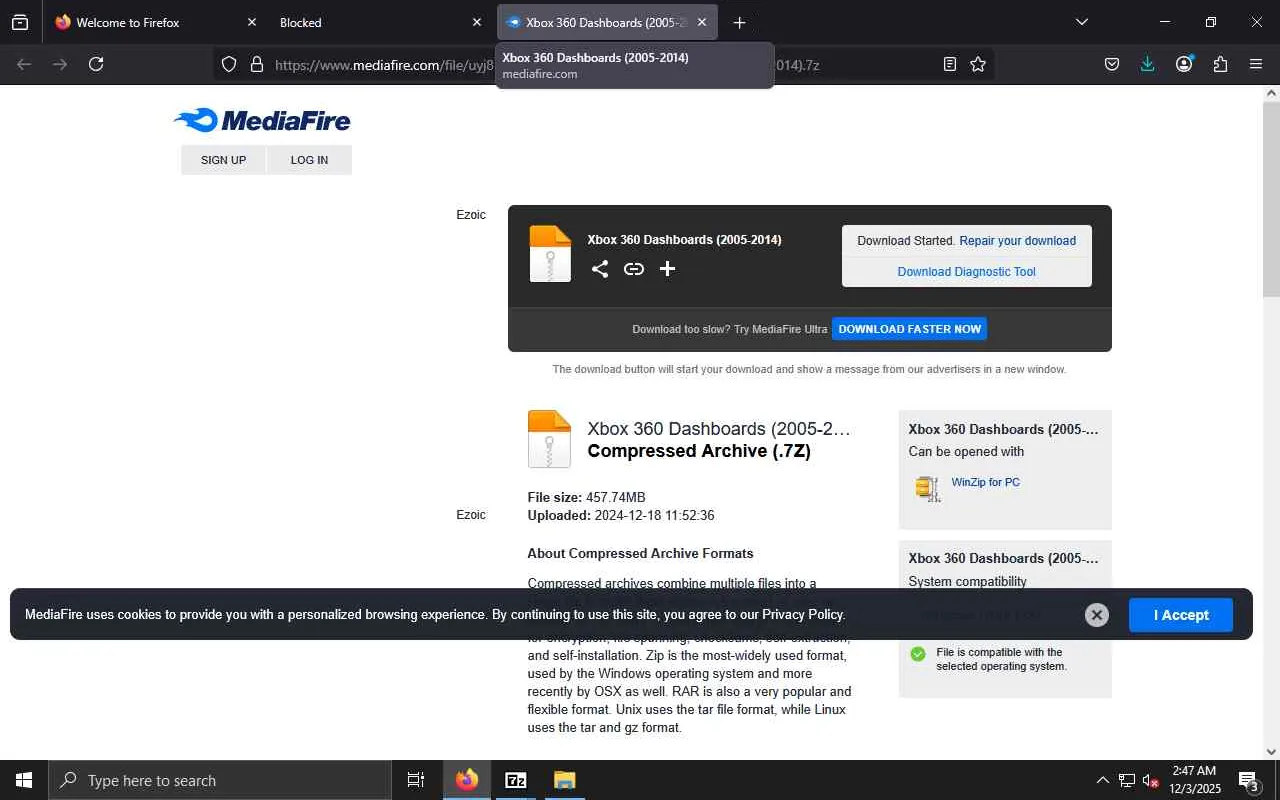The height and width of the screenshot is (800, 1280).
Task: Go back to the previous page
Action: (24, 64)
